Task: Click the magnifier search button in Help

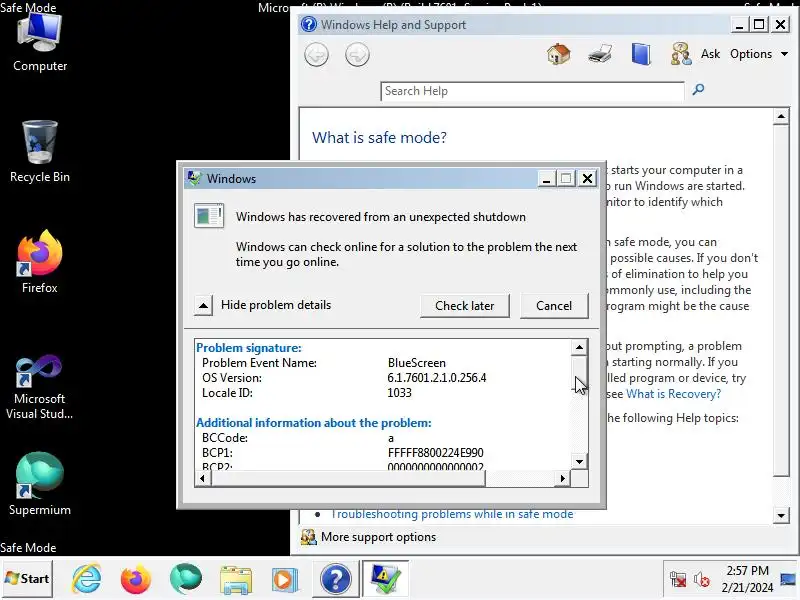Action: [698, 90]
